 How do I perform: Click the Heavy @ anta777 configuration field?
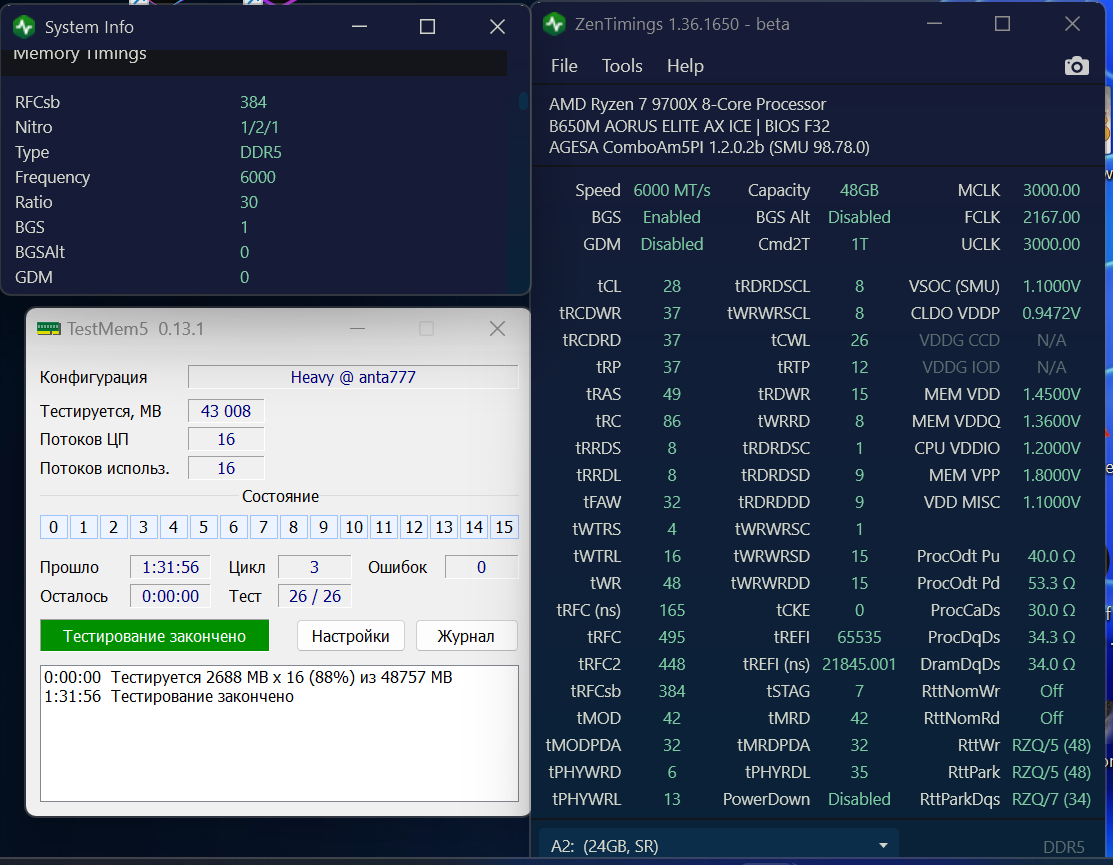[x=353, y=377]
